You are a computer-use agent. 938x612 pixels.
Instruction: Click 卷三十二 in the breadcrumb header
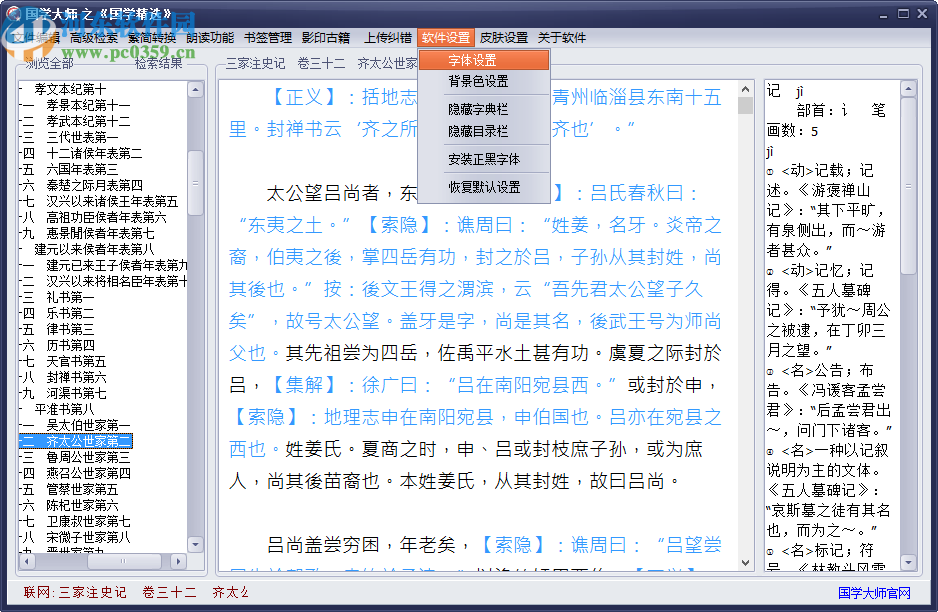pos(321,63)
